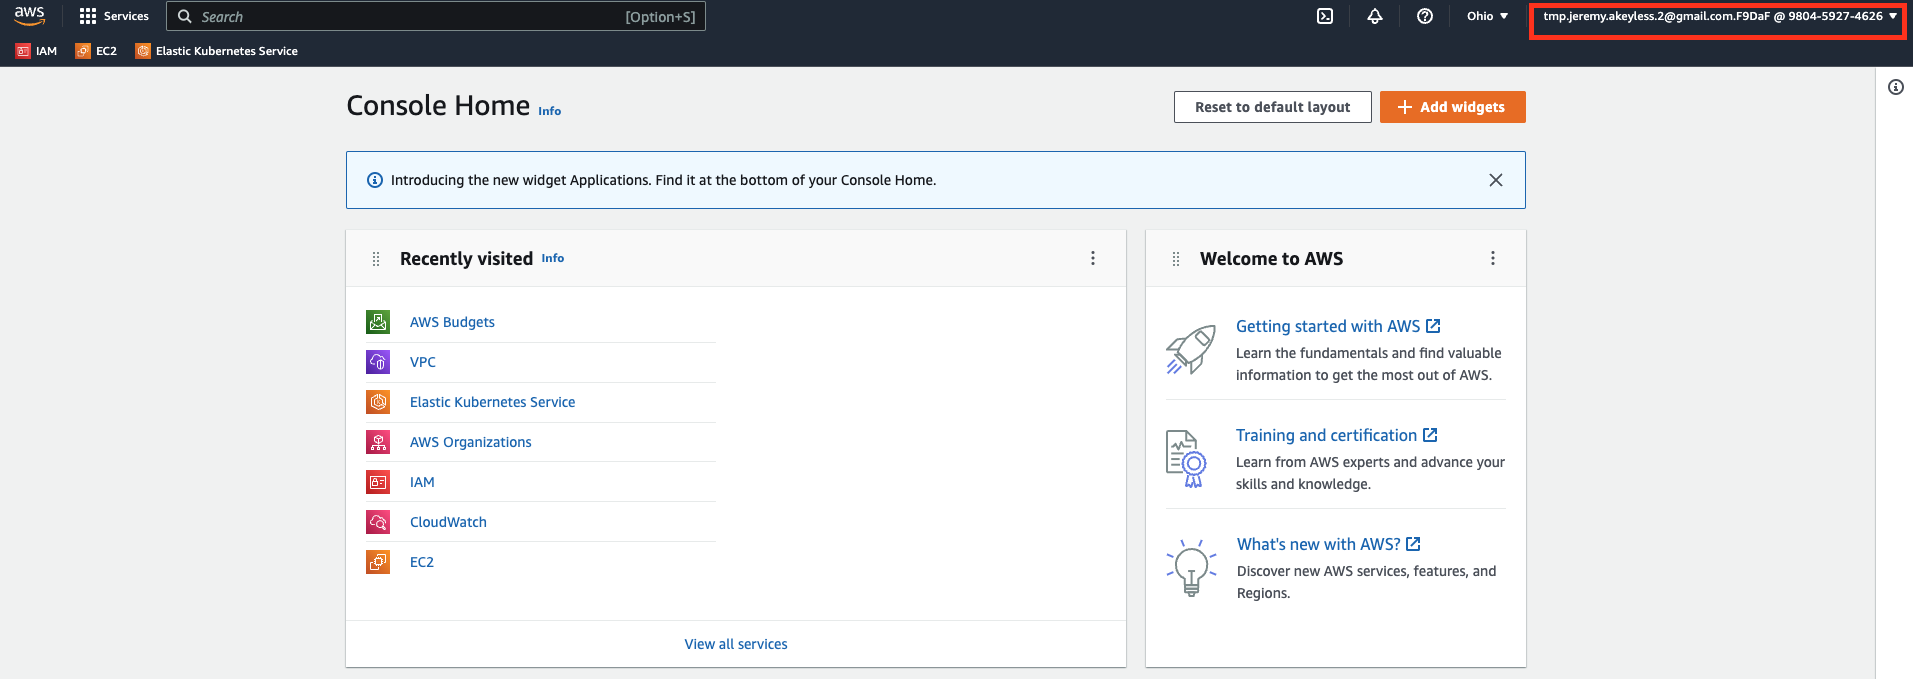Click the CloudWatch service icon
Screen dimensions: 1913x679
tap(378, 522)
